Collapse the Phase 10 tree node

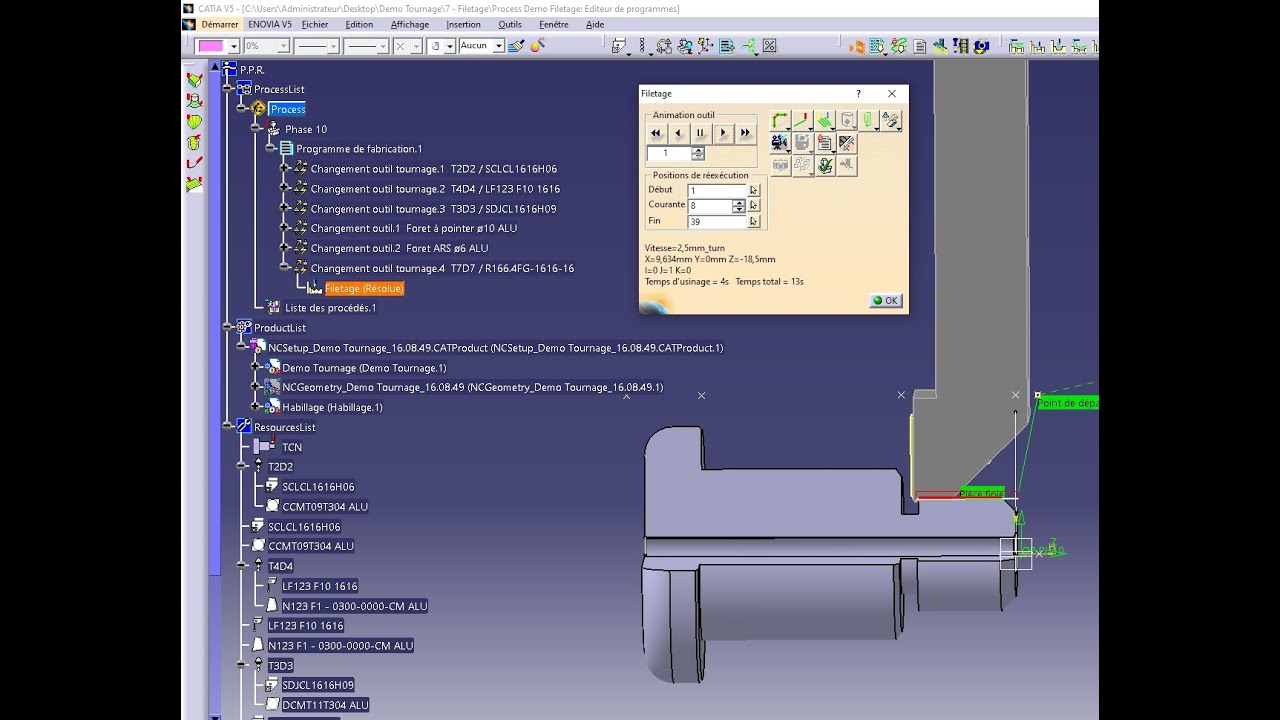[257, 129]
